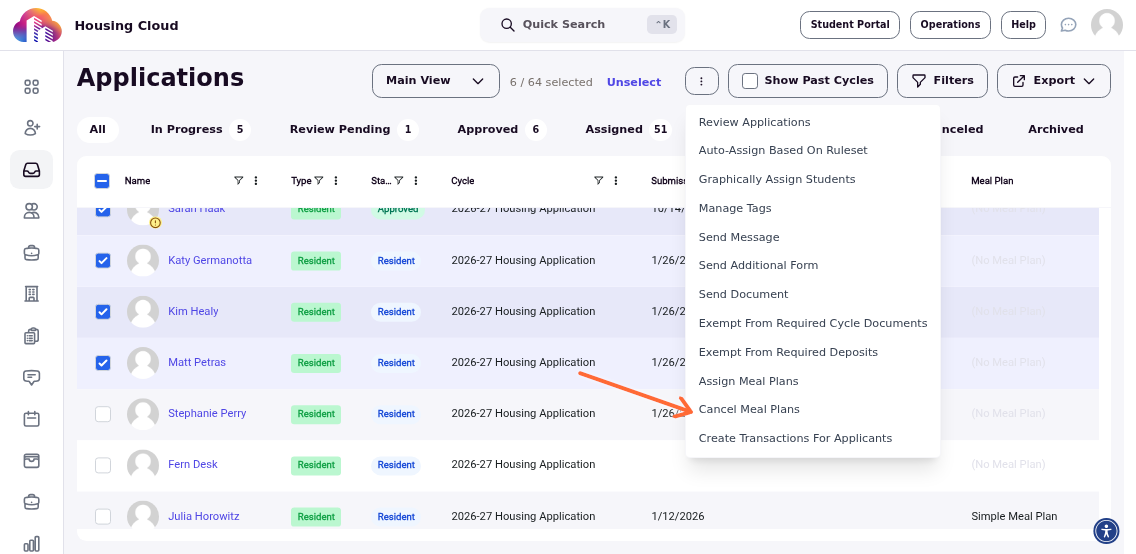Open the people group sidebar icon
This screenshot has width=1136, height=554.
(x=31, y=211)
